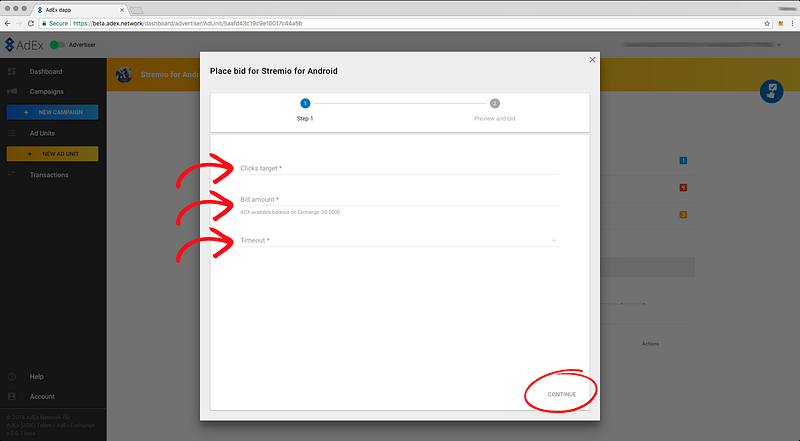The image size is (800, 441).
Task: Click the AdEx logo
Action: [24, 45]
